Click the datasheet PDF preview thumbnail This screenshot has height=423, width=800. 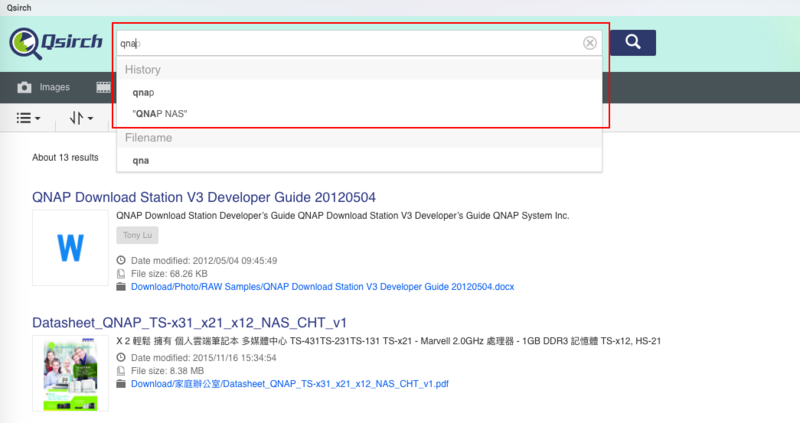[x=70, y=373]
